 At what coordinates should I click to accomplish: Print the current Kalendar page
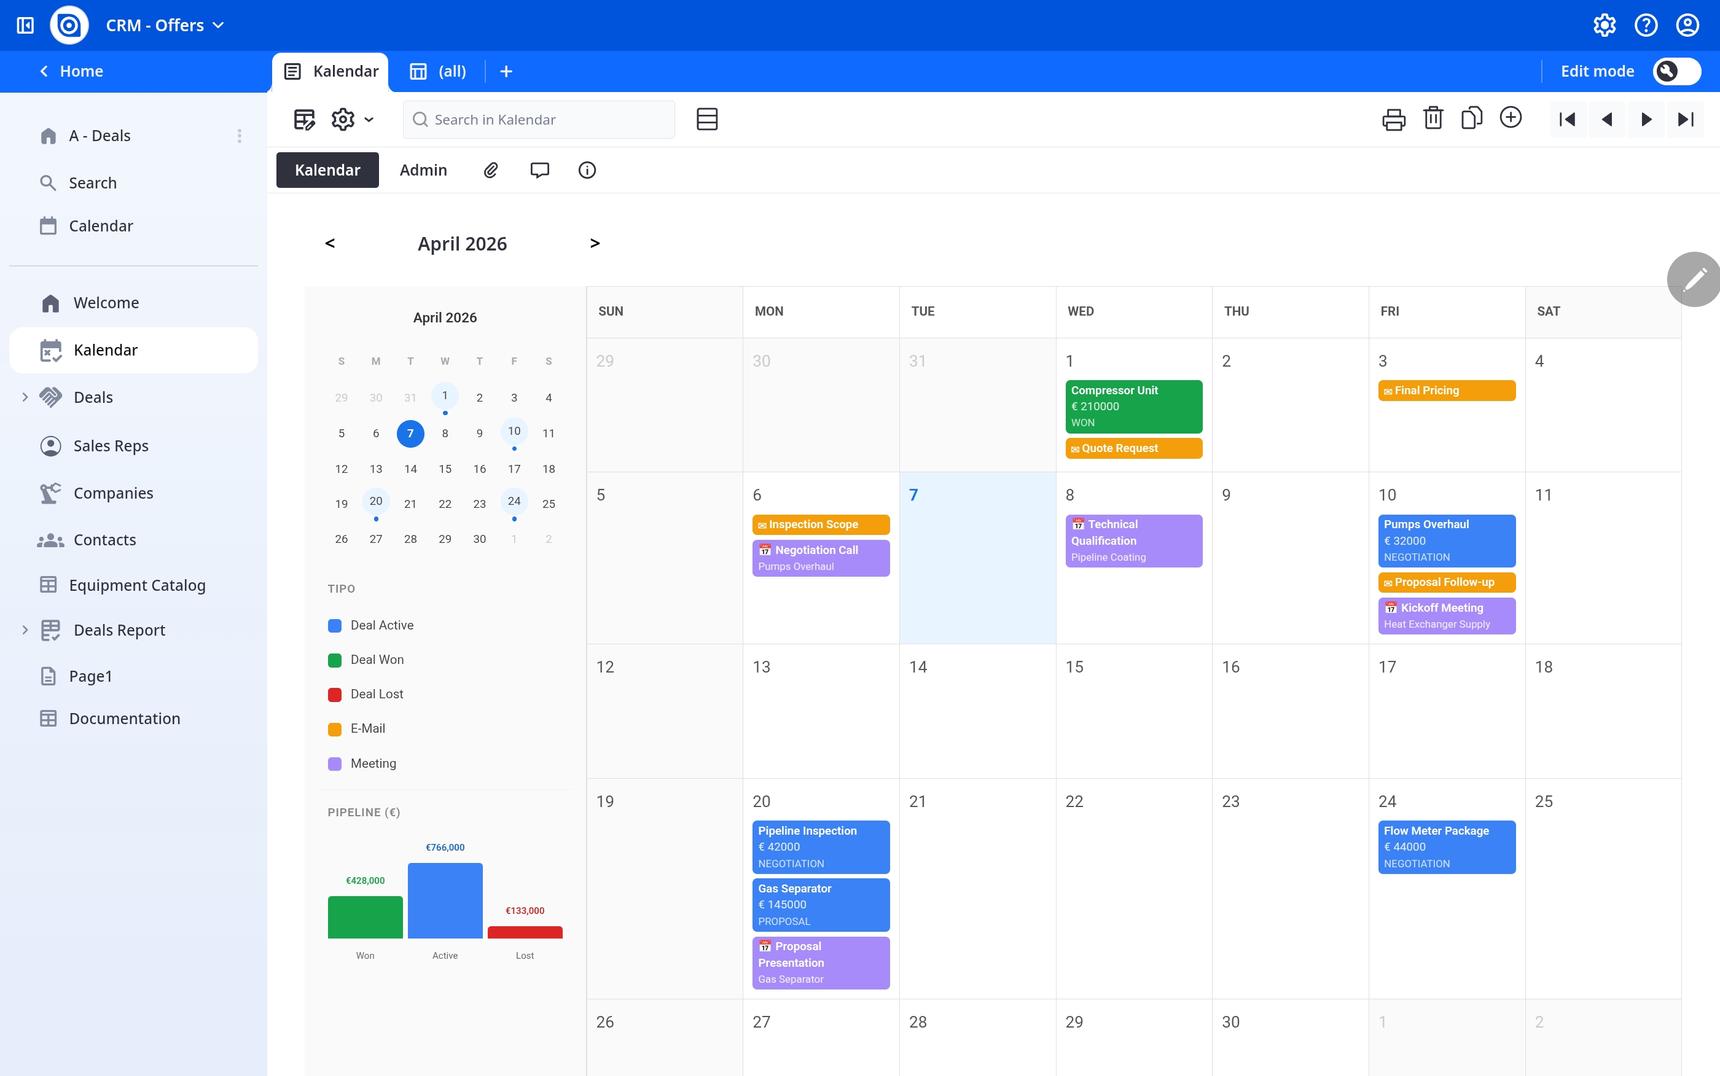[1393, 120]
